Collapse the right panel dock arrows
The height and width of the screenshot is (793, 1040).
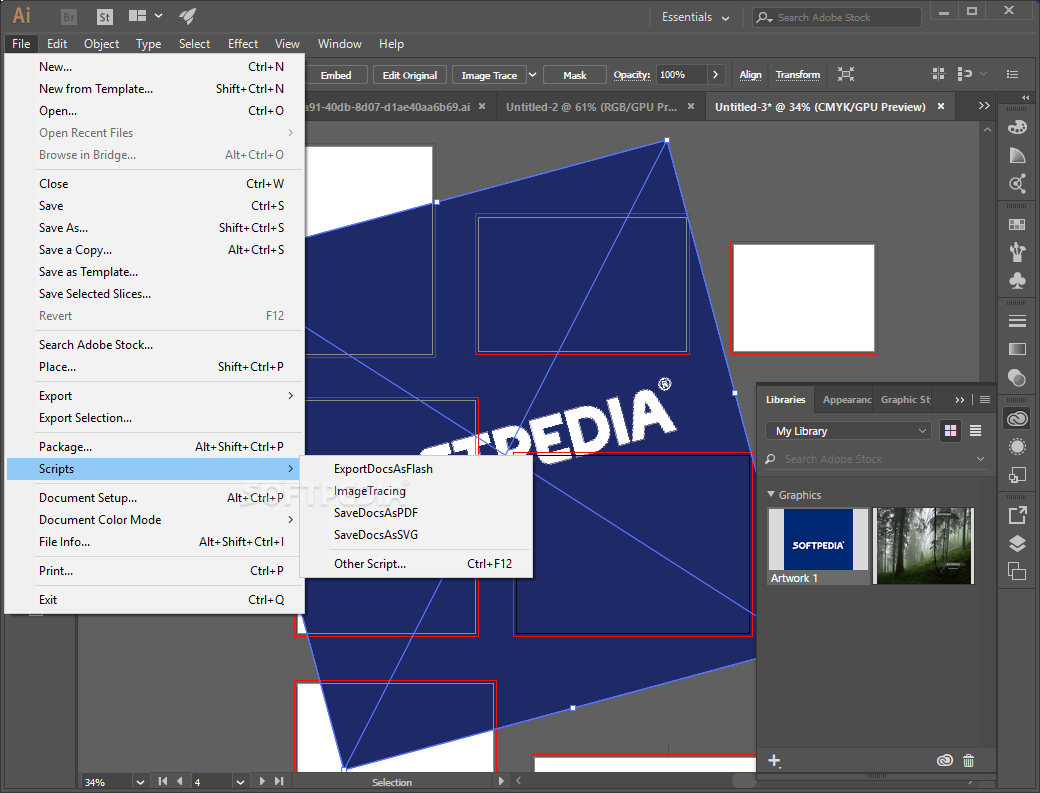pyautogui.click(x=1025, y=97)
